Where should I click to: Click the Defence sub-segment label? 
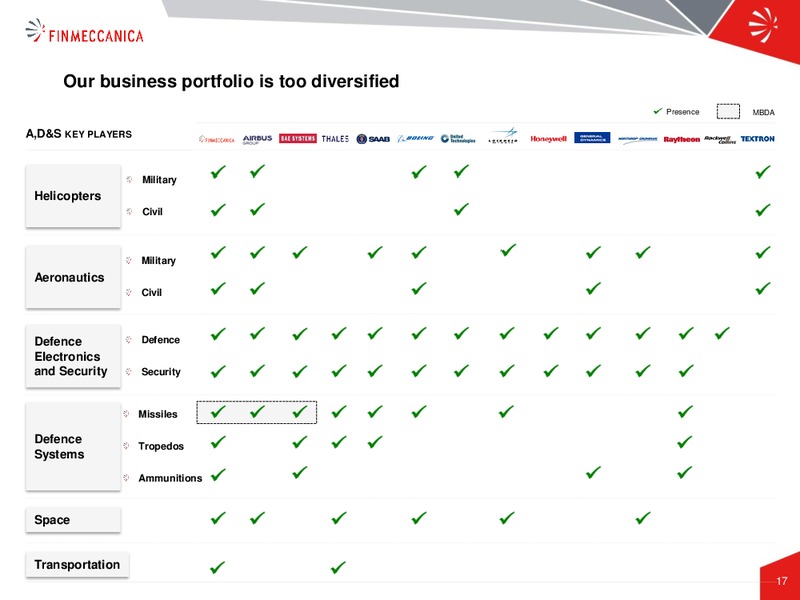[160, 340]
